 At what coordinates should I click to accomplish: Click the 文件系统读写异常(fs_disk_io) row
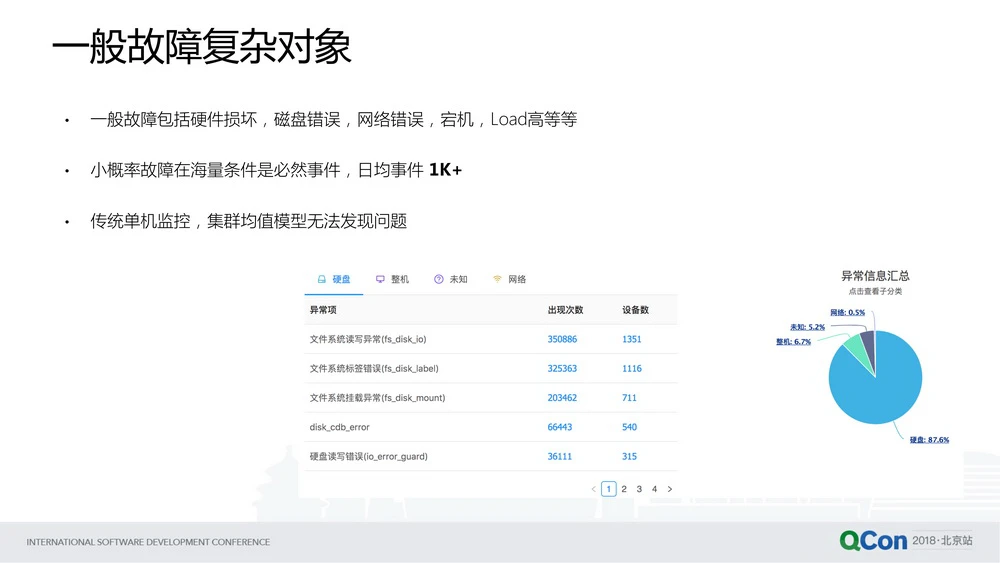(490, 339)
